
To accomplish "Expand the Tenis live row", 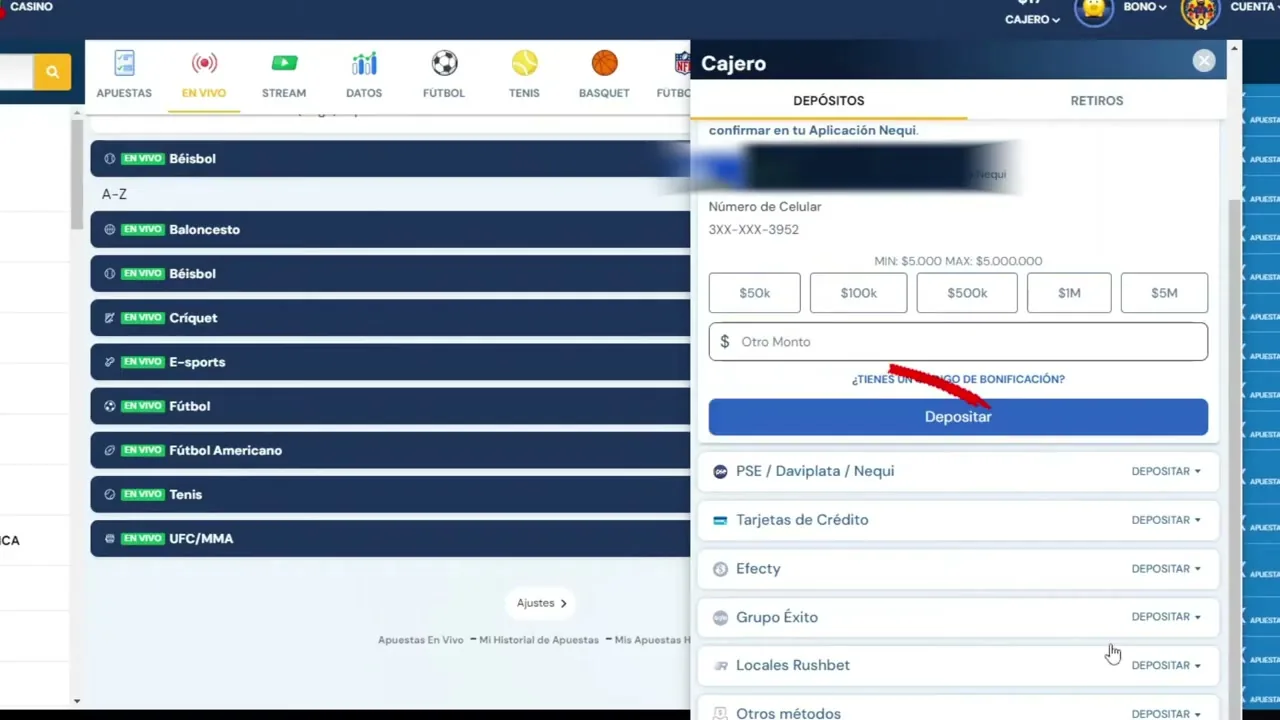I will point(390,494).
